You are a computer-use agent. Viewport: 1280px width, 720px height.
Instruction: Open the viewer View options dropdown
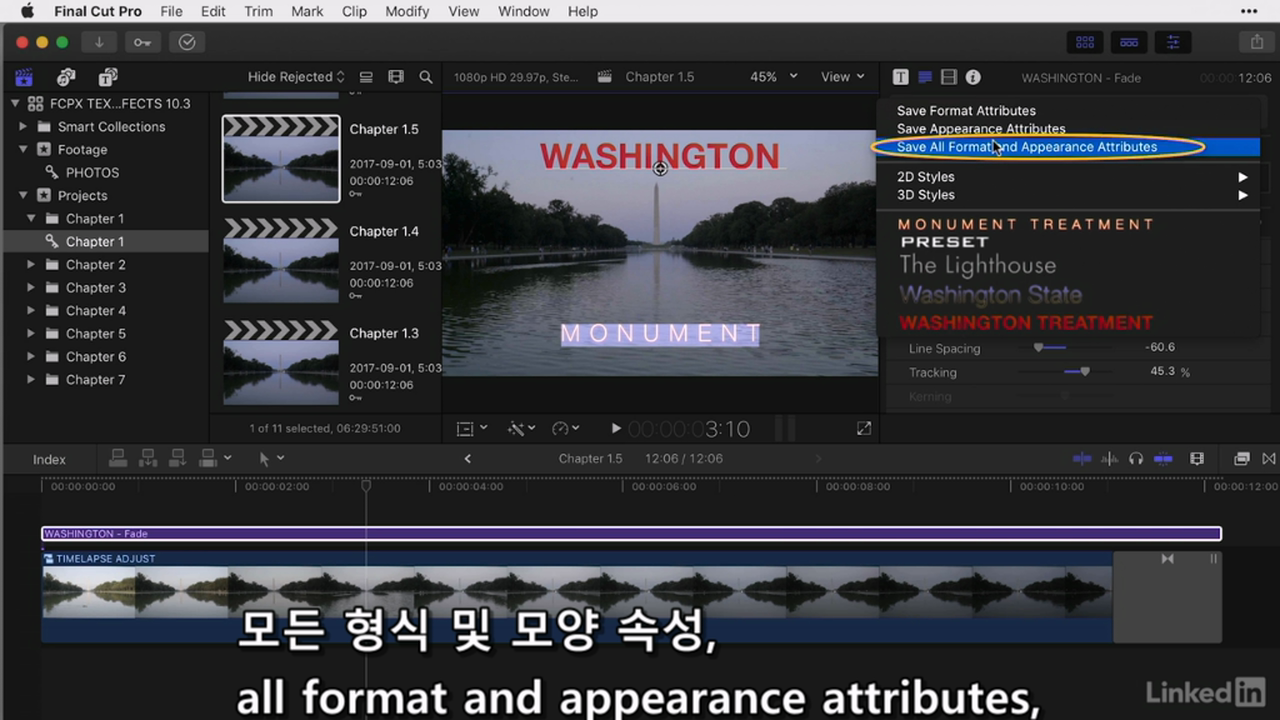click(842, 77)
